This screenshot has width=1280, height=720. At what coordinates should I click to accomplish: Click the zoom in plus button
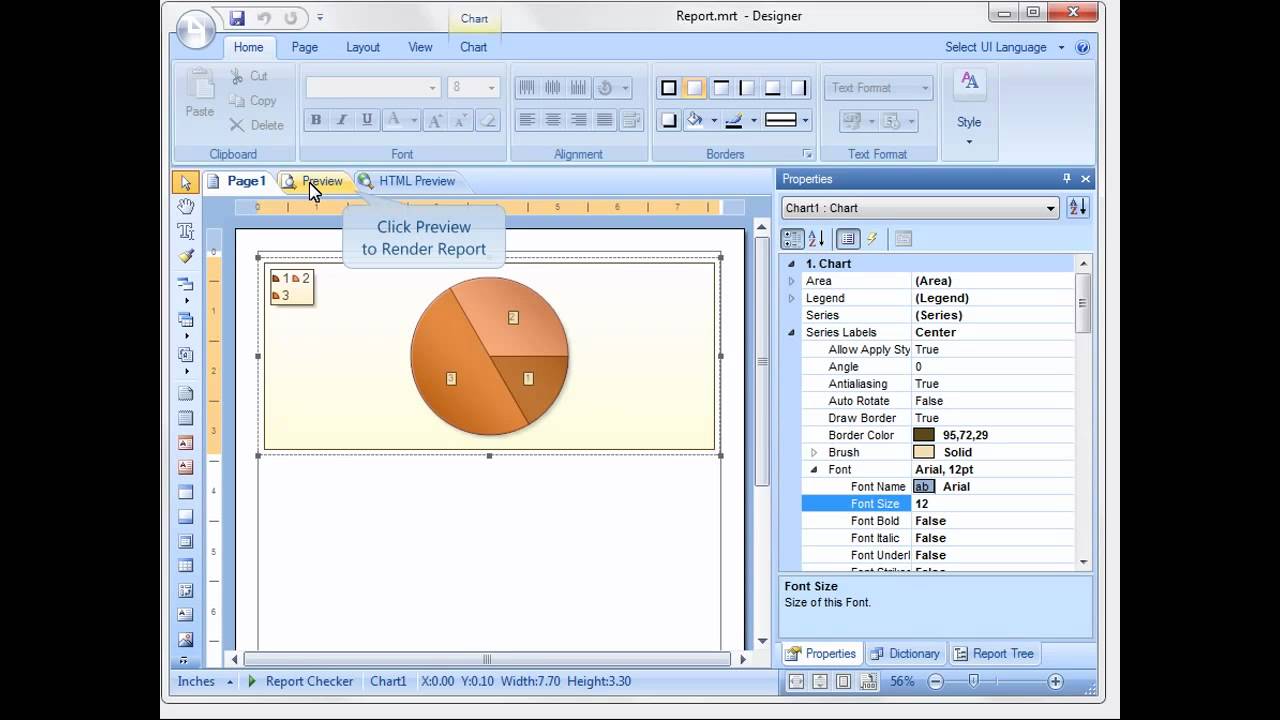click(x=1055, y=681)
